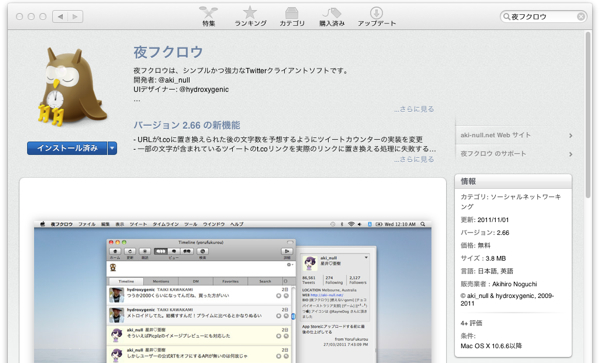
Task: Click the インストール済み button
Action: click(67, 148)
